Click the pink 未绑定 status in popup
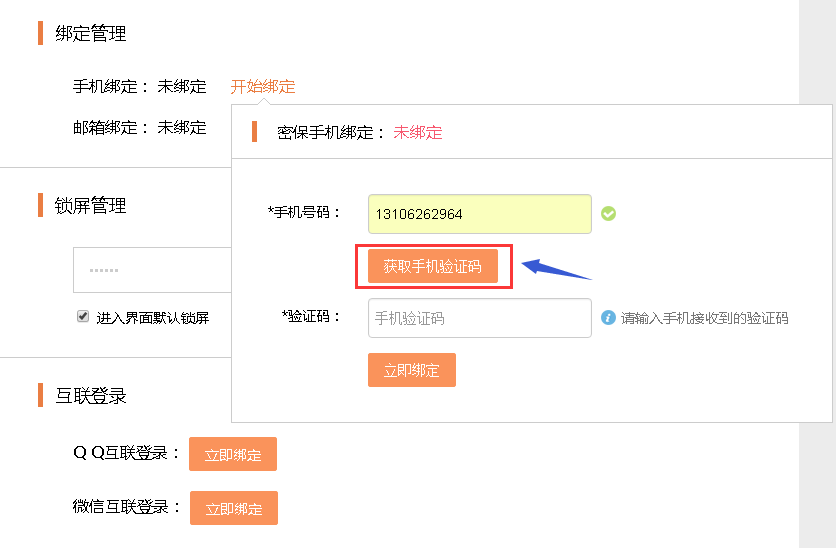 coord(418,132)
